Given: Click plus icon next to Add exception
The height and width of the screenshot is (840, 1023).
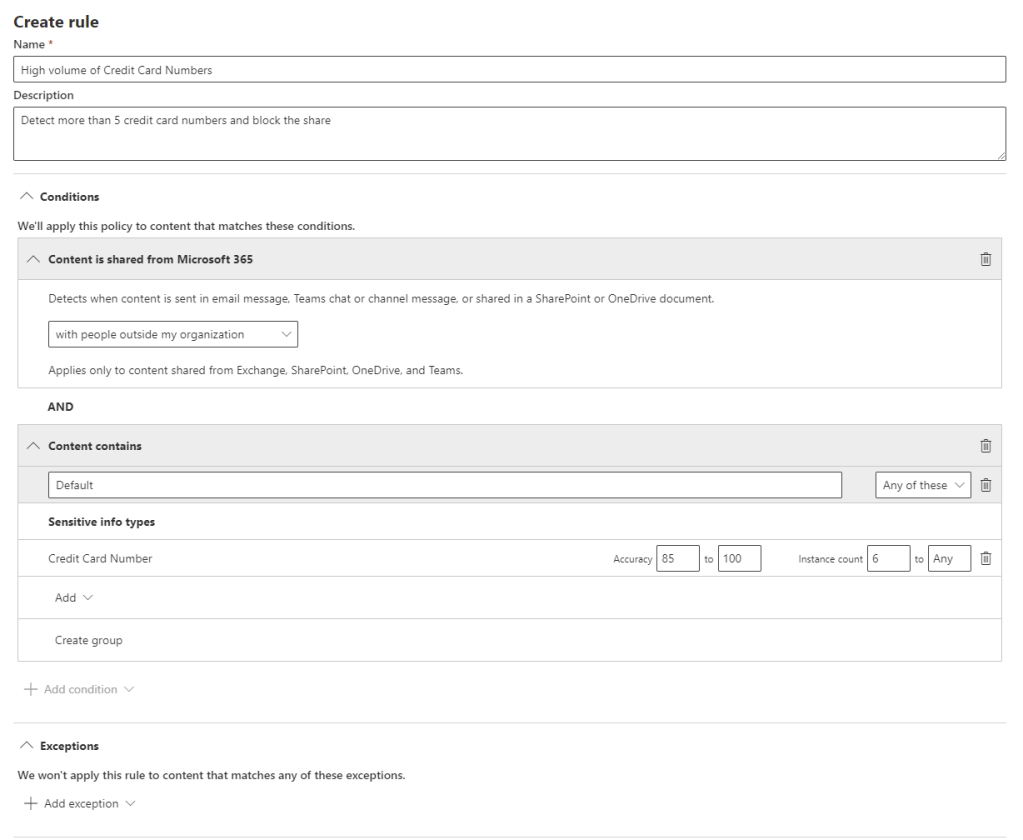Looking at the screenshot, I should coord(30,804).
